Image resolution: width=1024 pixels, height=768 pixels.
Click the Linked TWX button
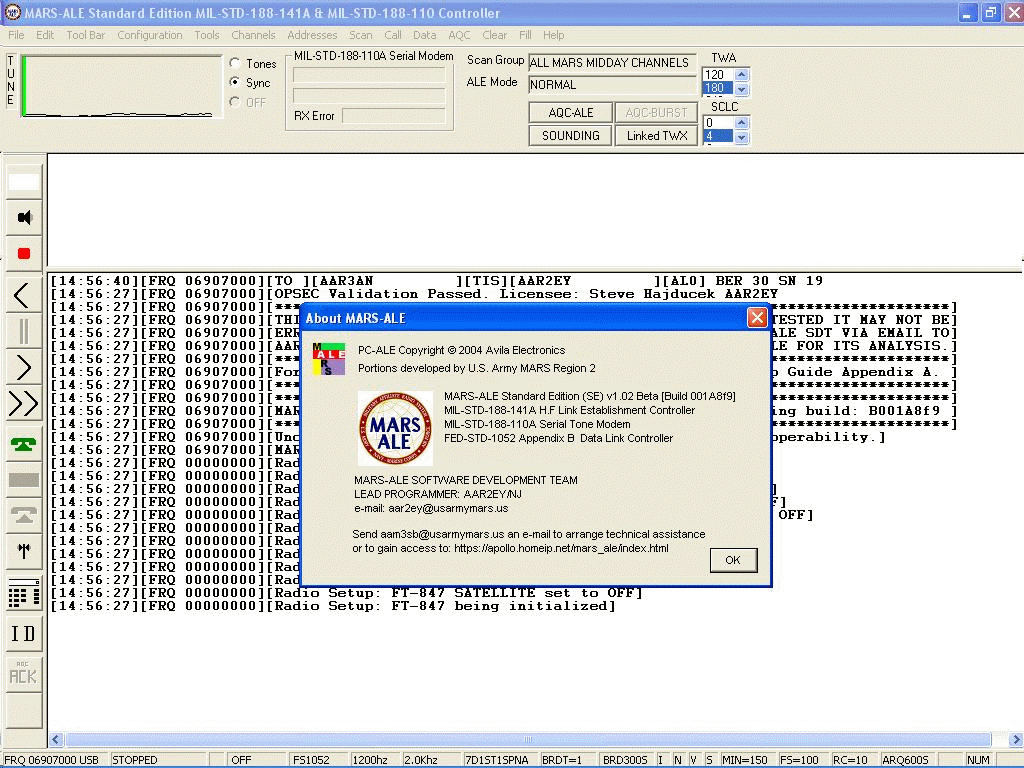pos(656,135)
